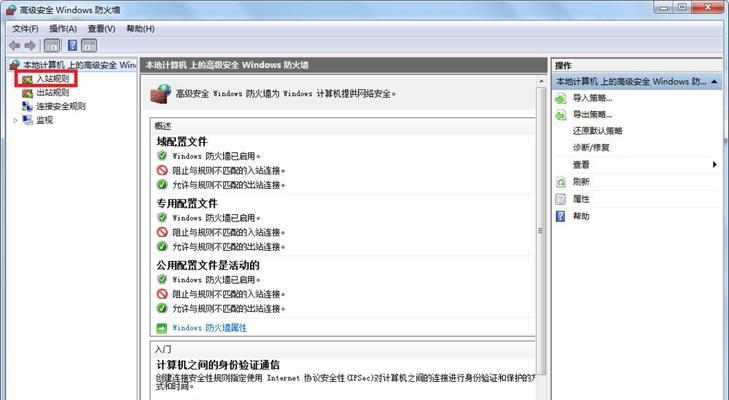The height and width of the screenshot is (400, 729).
Task: Select the 监视 (Monitoring) node
Action: [x=44, y=120]
